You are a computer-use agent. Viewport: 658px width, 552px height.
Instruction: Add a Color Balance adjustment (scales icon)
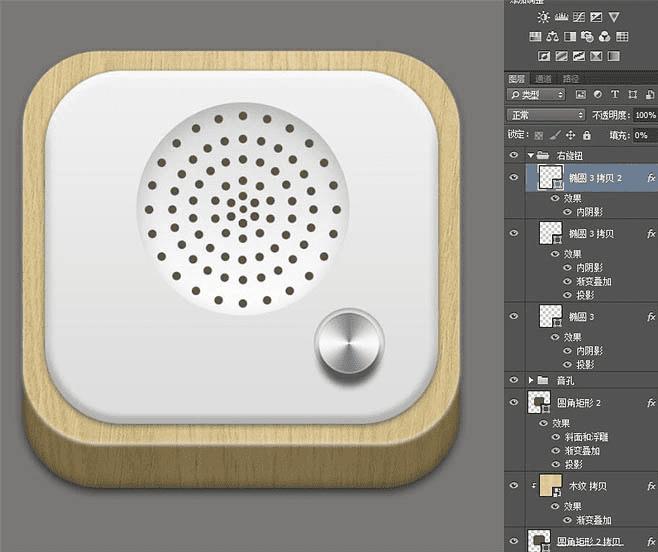552,37
